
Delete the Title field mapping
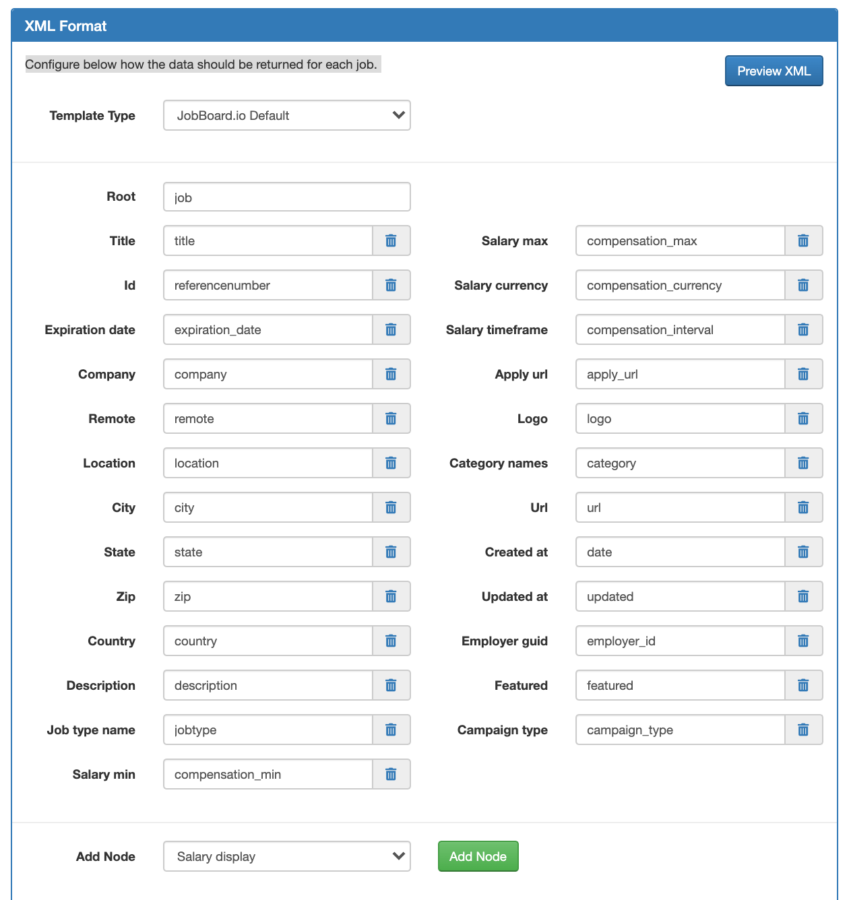pyautogui.click(x=390, y=240)
